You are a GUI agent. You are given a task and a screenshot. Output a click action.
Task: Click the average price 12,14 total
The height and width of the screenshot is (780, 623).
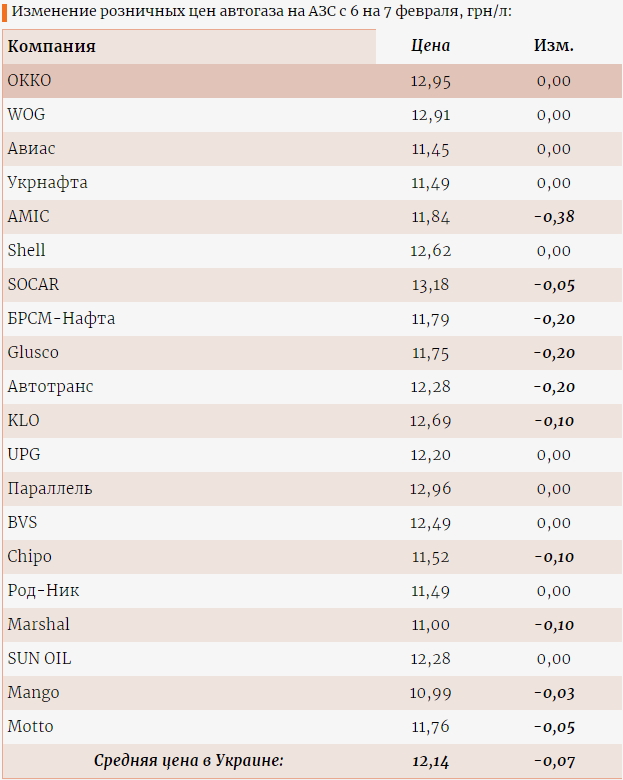(430, 761)
